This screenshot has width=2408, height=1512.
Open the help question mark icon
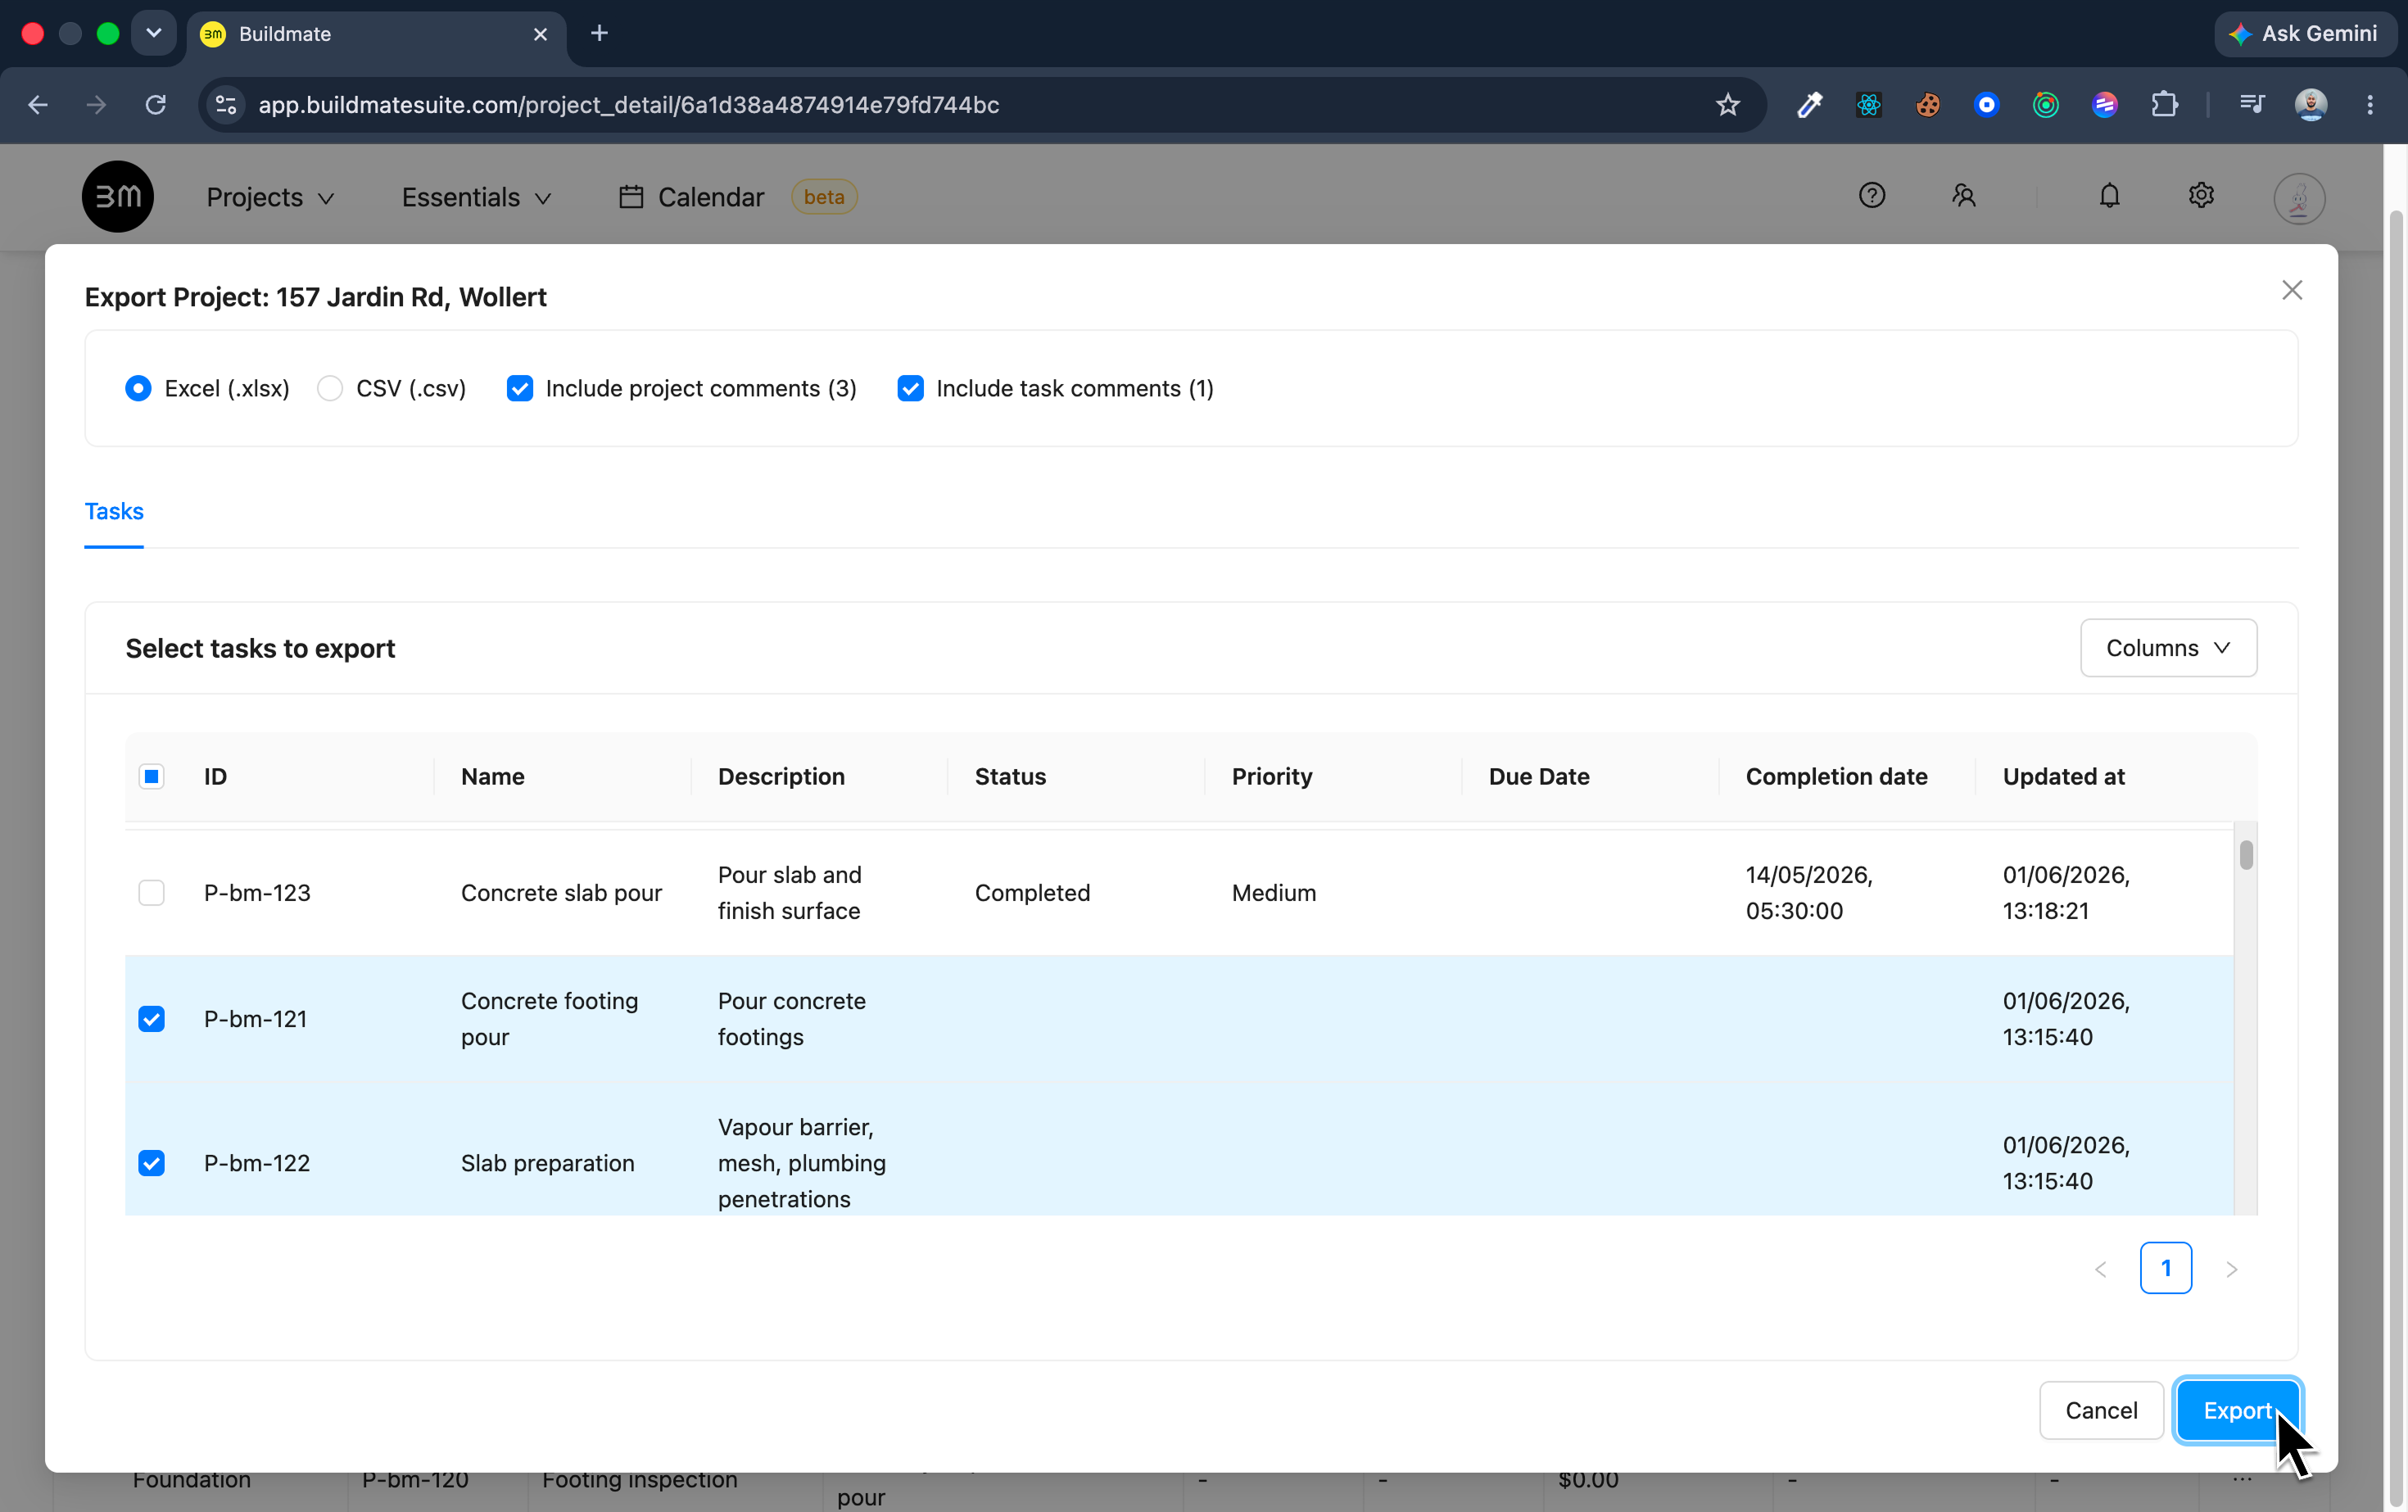[1872, 195]
